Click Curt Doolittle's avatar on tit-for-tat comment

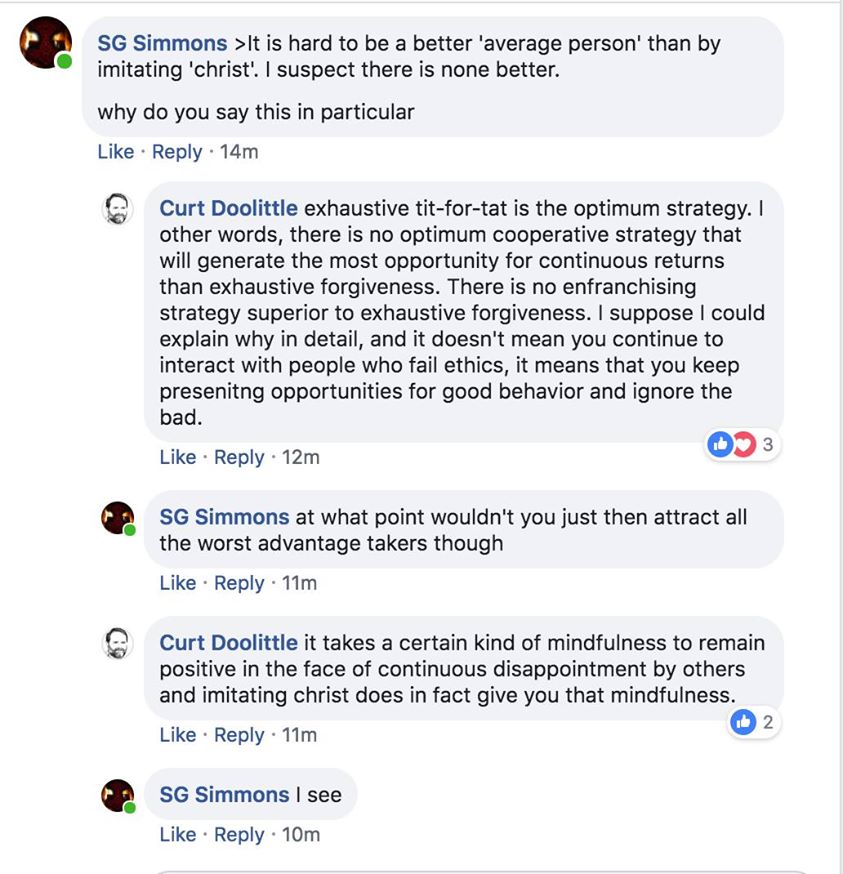(x=118, y=208)
